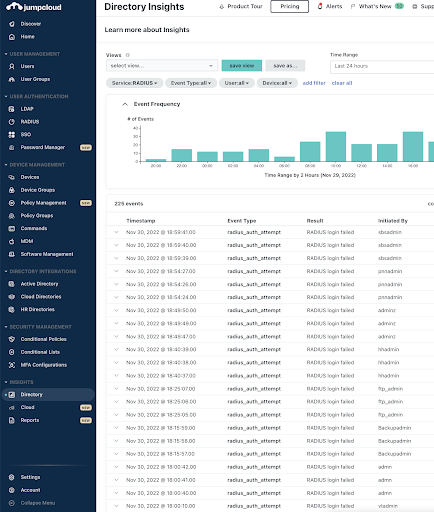The width and height of the screenshot is (434, 512).
Task: Click the clear all link
Action: [x=342, y=83]
